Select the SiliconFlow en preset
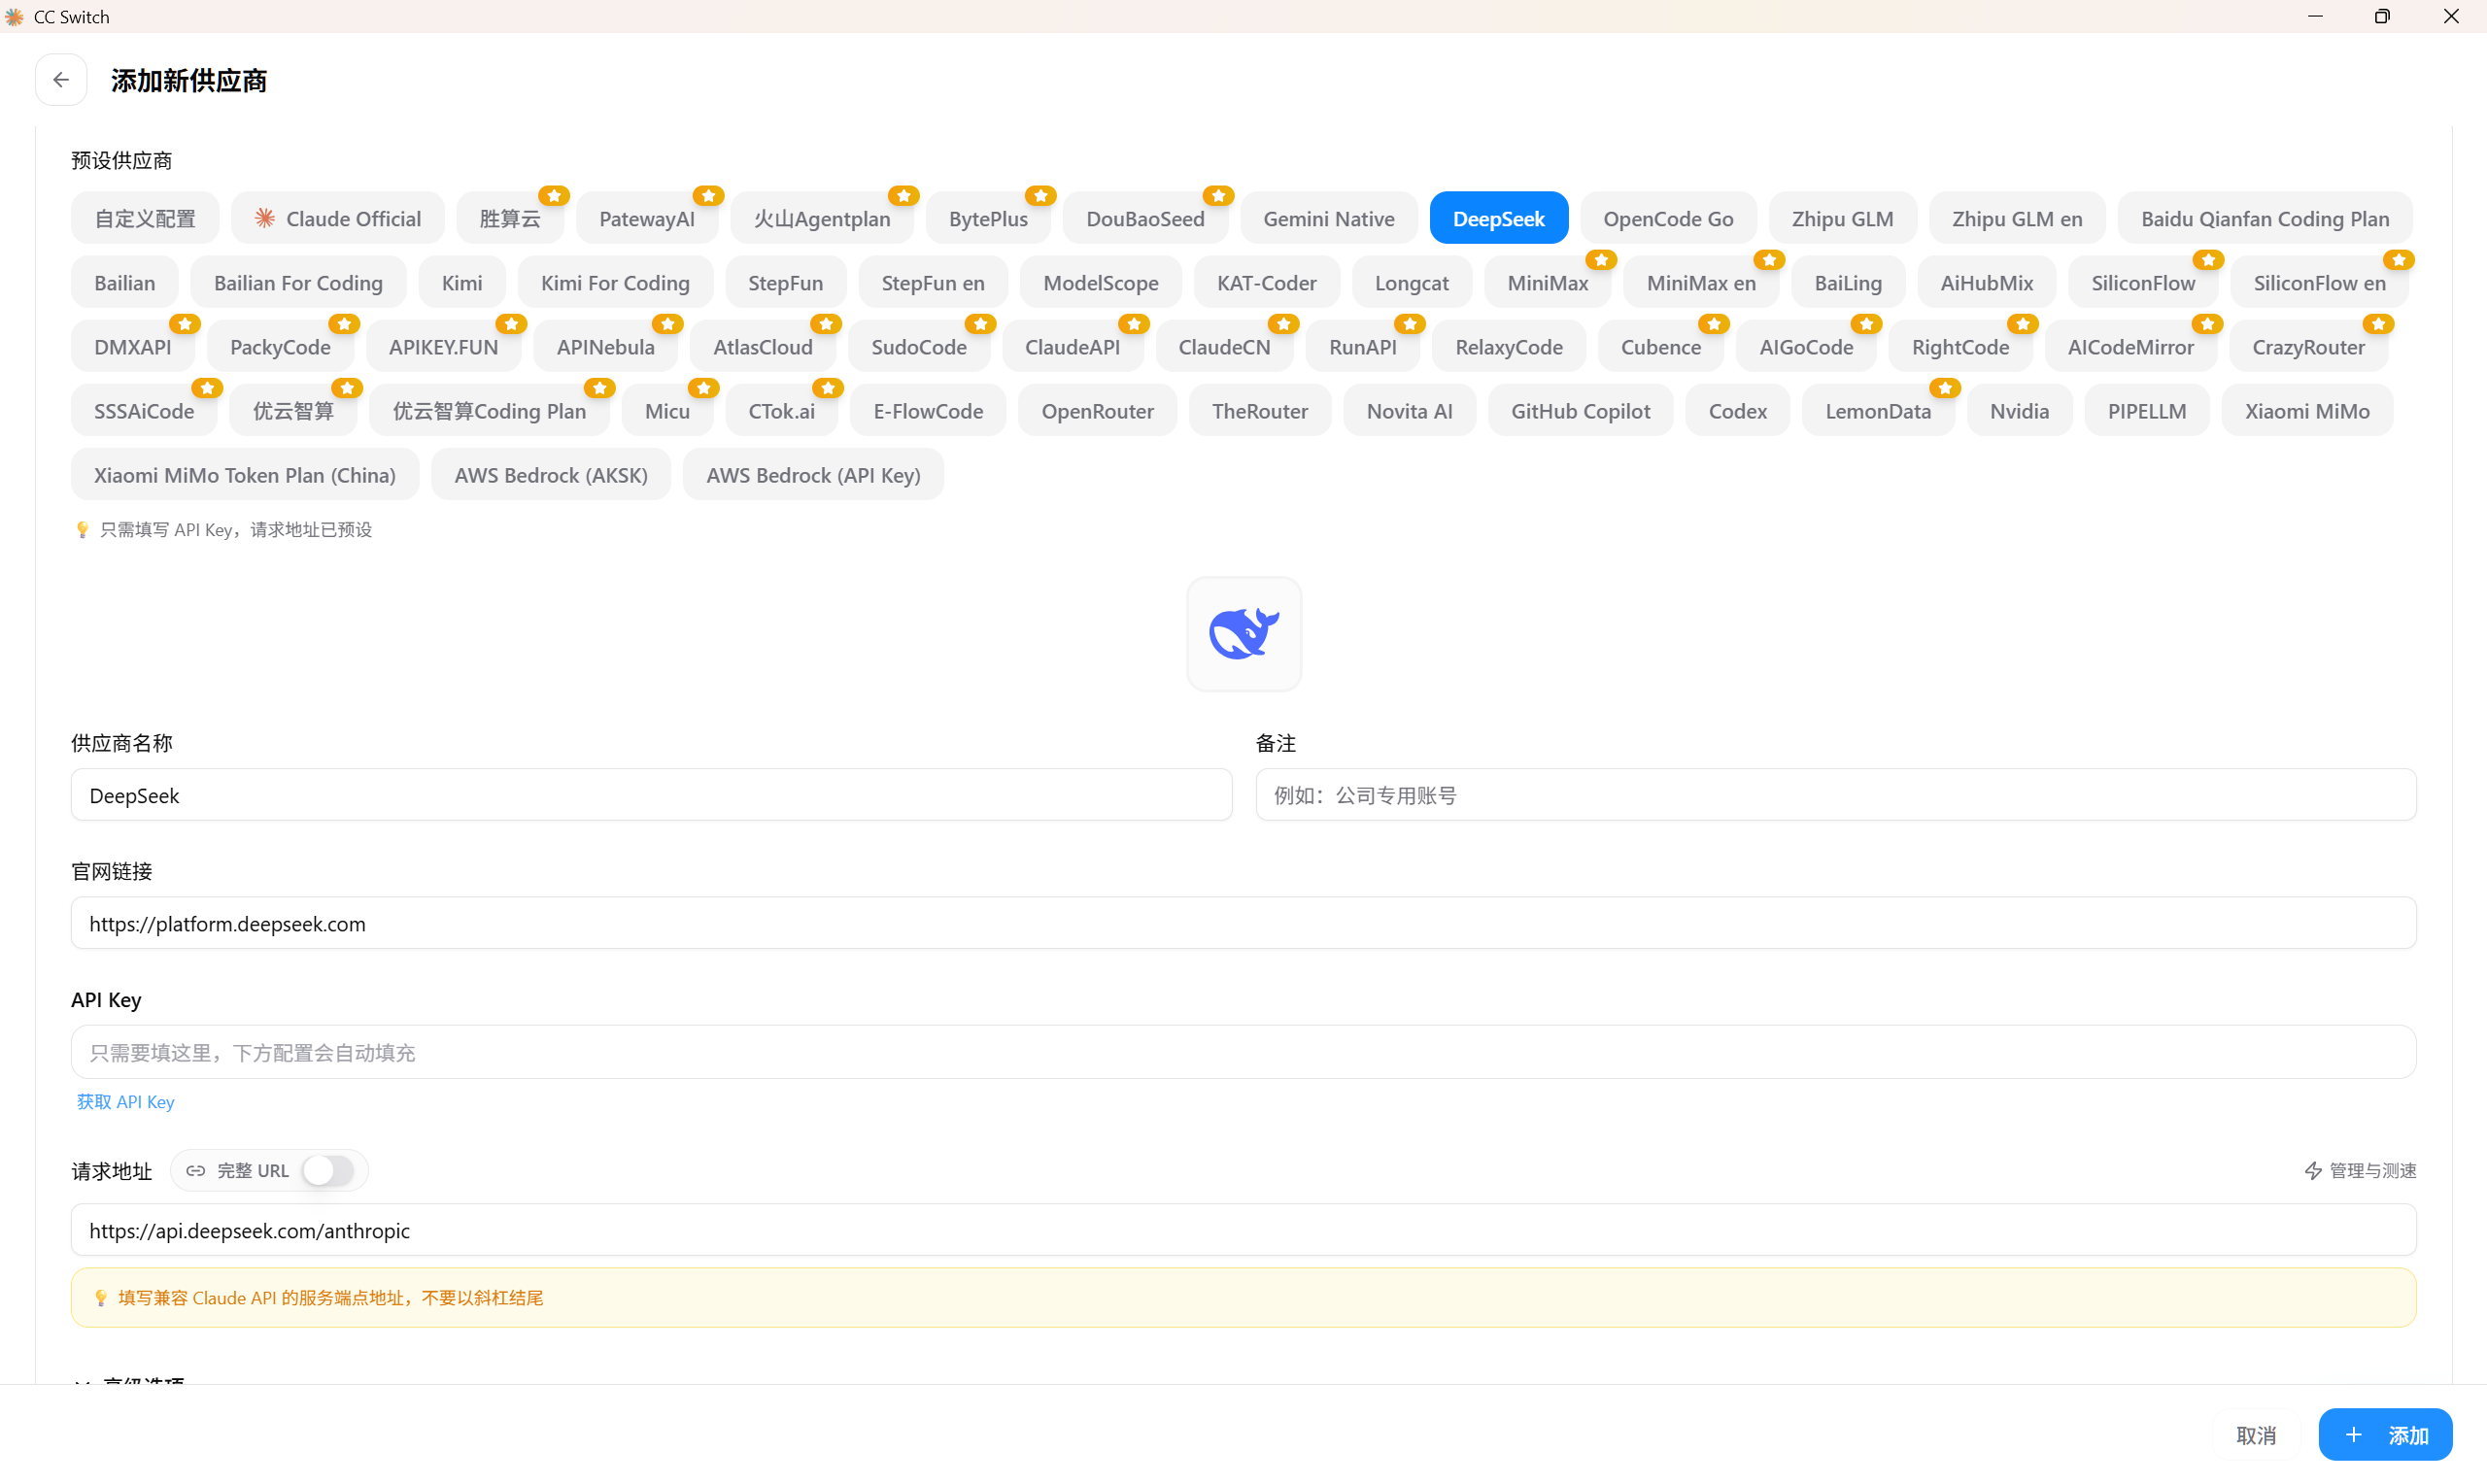 pos(2319,282)
